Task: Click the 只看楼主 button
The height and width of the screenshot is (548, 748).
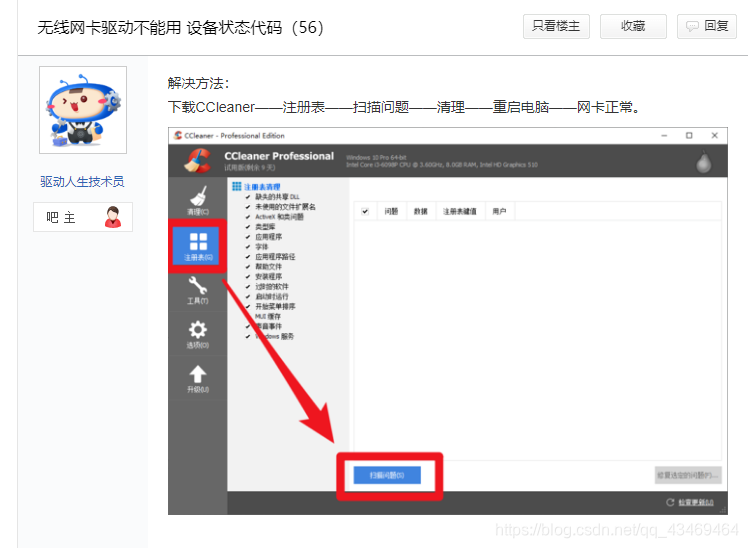Action: coord(556,26)
